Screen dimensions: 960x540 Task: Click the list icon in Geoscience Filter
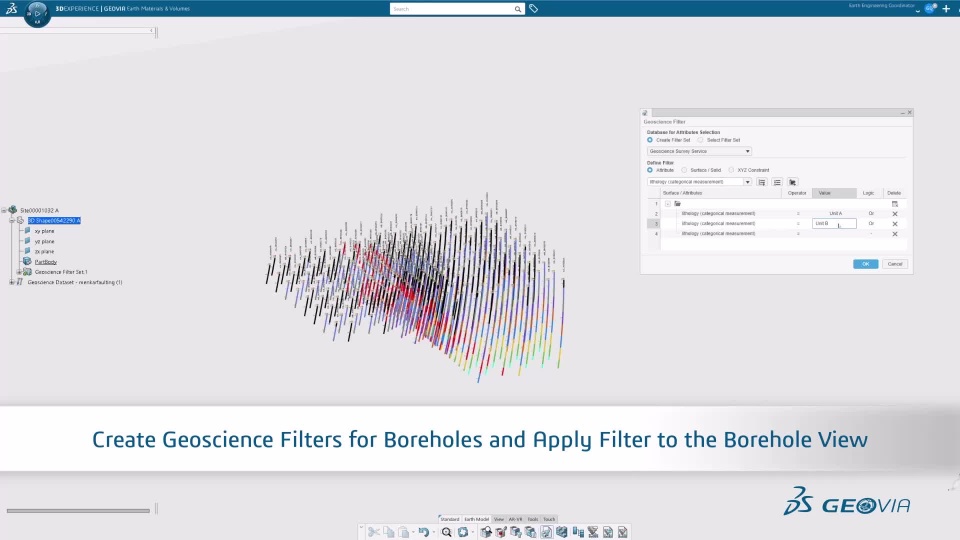point(777,182)
